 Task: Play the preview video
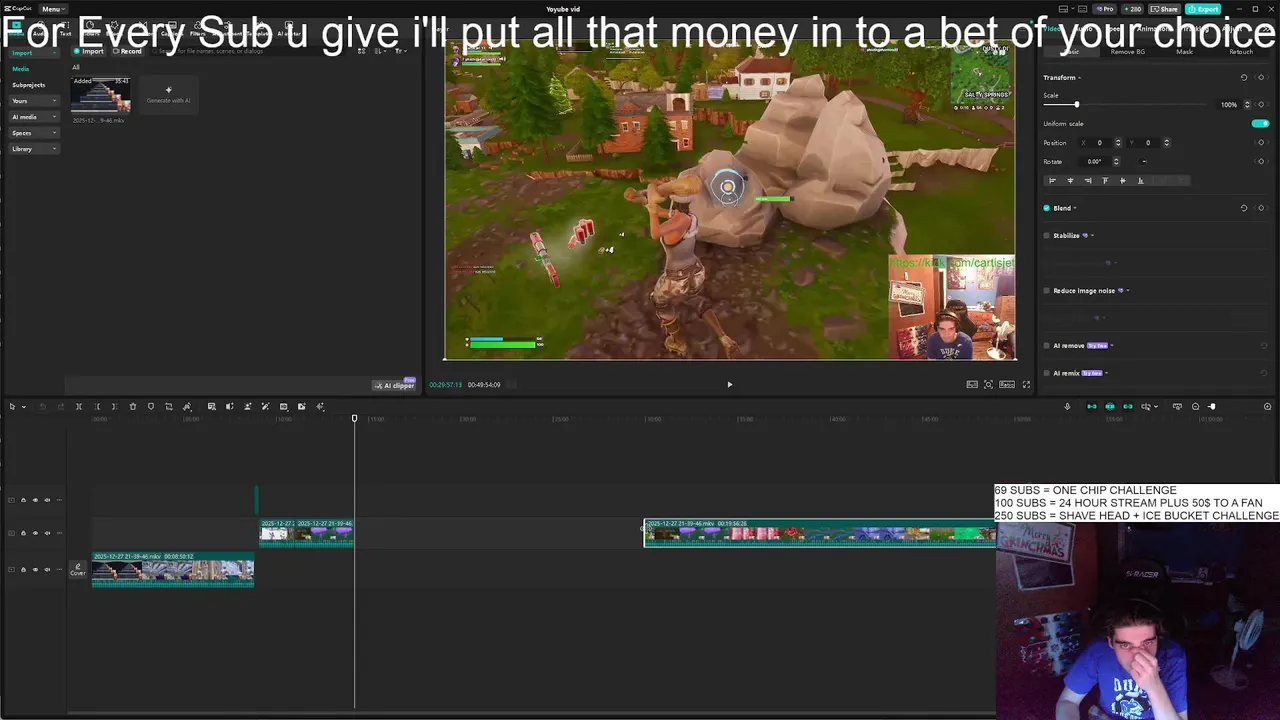pyautogui.click(x=729, y=384)
